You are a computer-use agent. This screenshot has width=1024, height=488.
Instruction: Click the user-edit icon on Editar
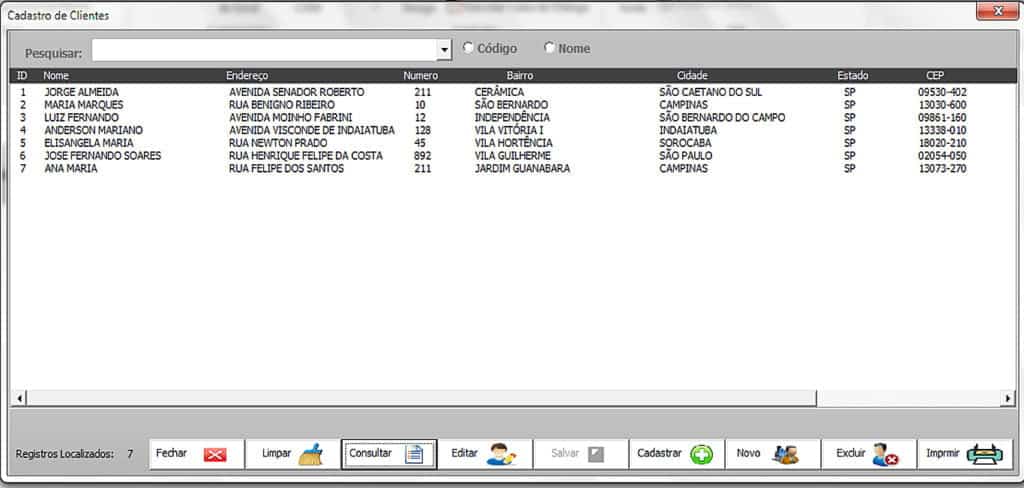pos(501,454)
